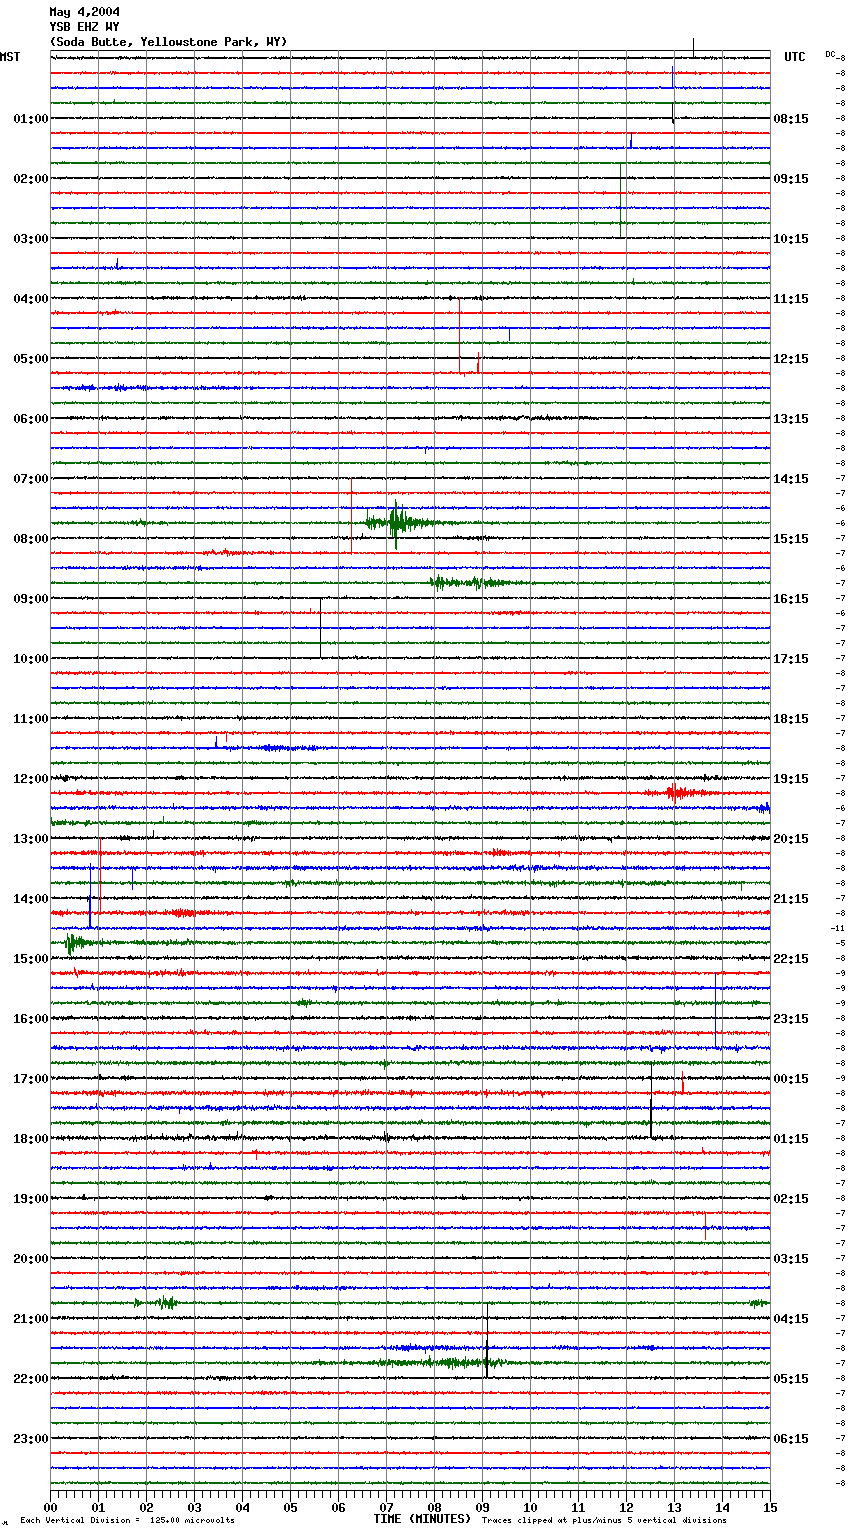Image resolution: width=850 pixels, height=1534 pixels.
Task: Select the station code "YSB EHZ WY"
Action: [84, 27]
